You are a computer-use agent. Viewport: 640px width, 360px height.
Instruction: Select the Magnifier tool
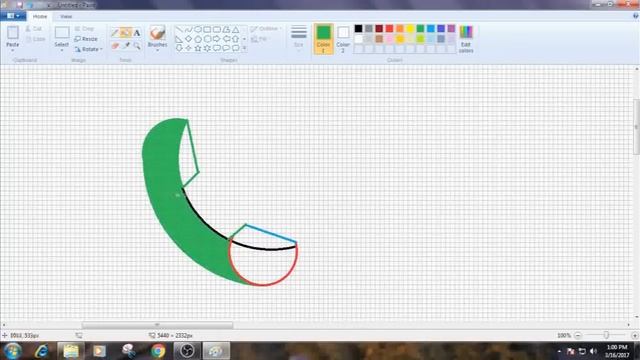[x=137, y=45]
